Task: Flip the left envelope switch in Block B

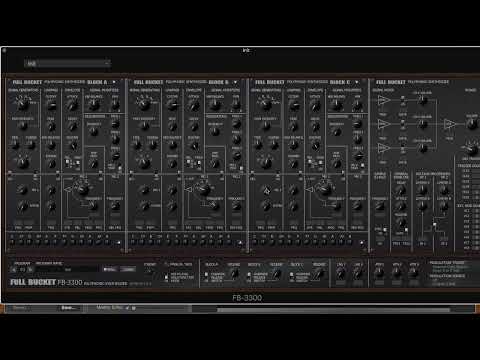Action: 189,163
